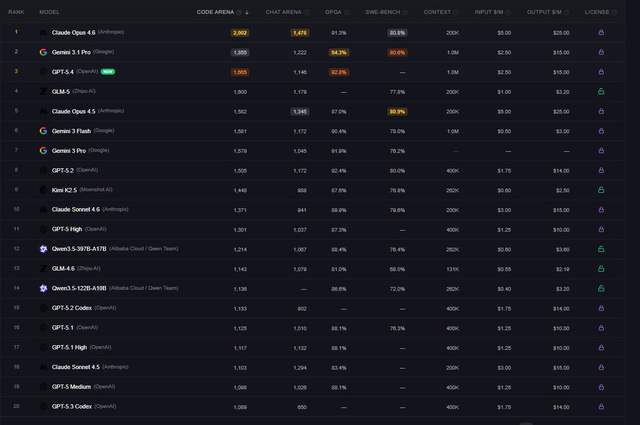Click green open-license lock for GLM-5
640x425 pixels.
(601, 91)
